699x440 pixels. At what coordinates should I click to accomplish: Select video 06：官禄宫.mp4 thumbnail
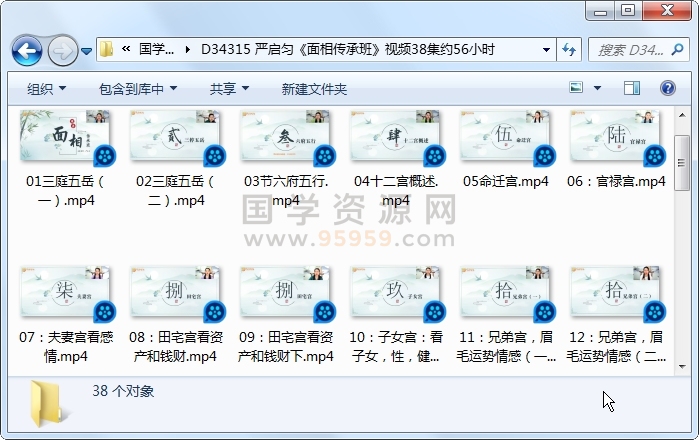click(616, 136)
